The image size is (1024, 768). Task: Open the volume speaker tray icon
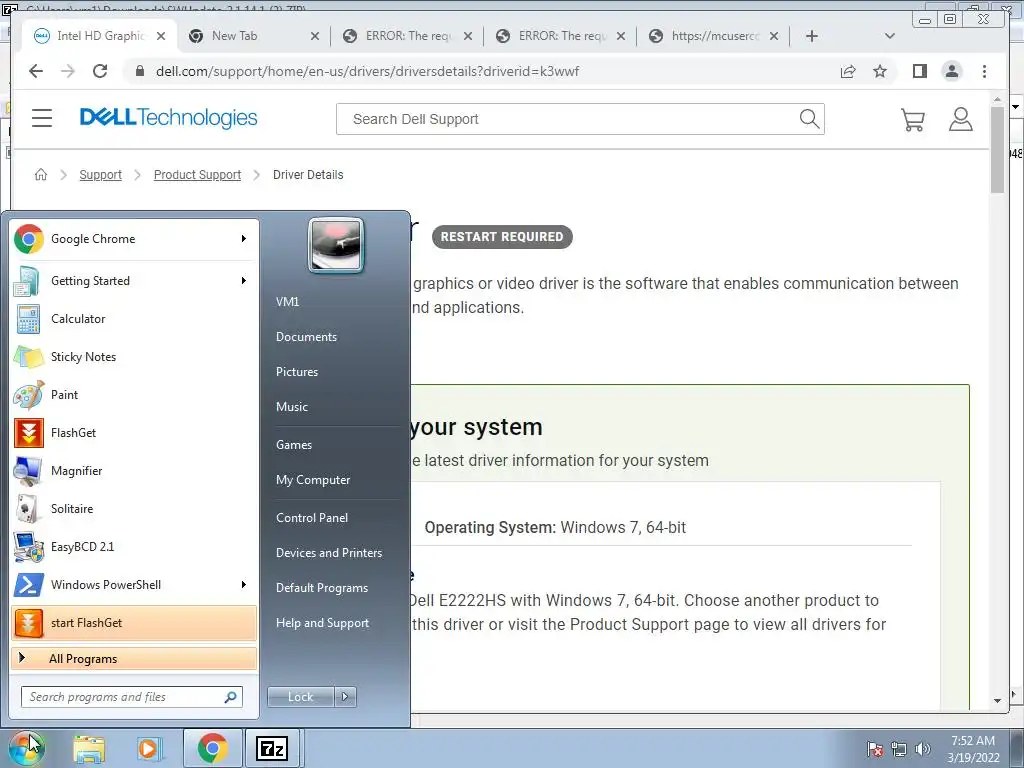(923, 750)
